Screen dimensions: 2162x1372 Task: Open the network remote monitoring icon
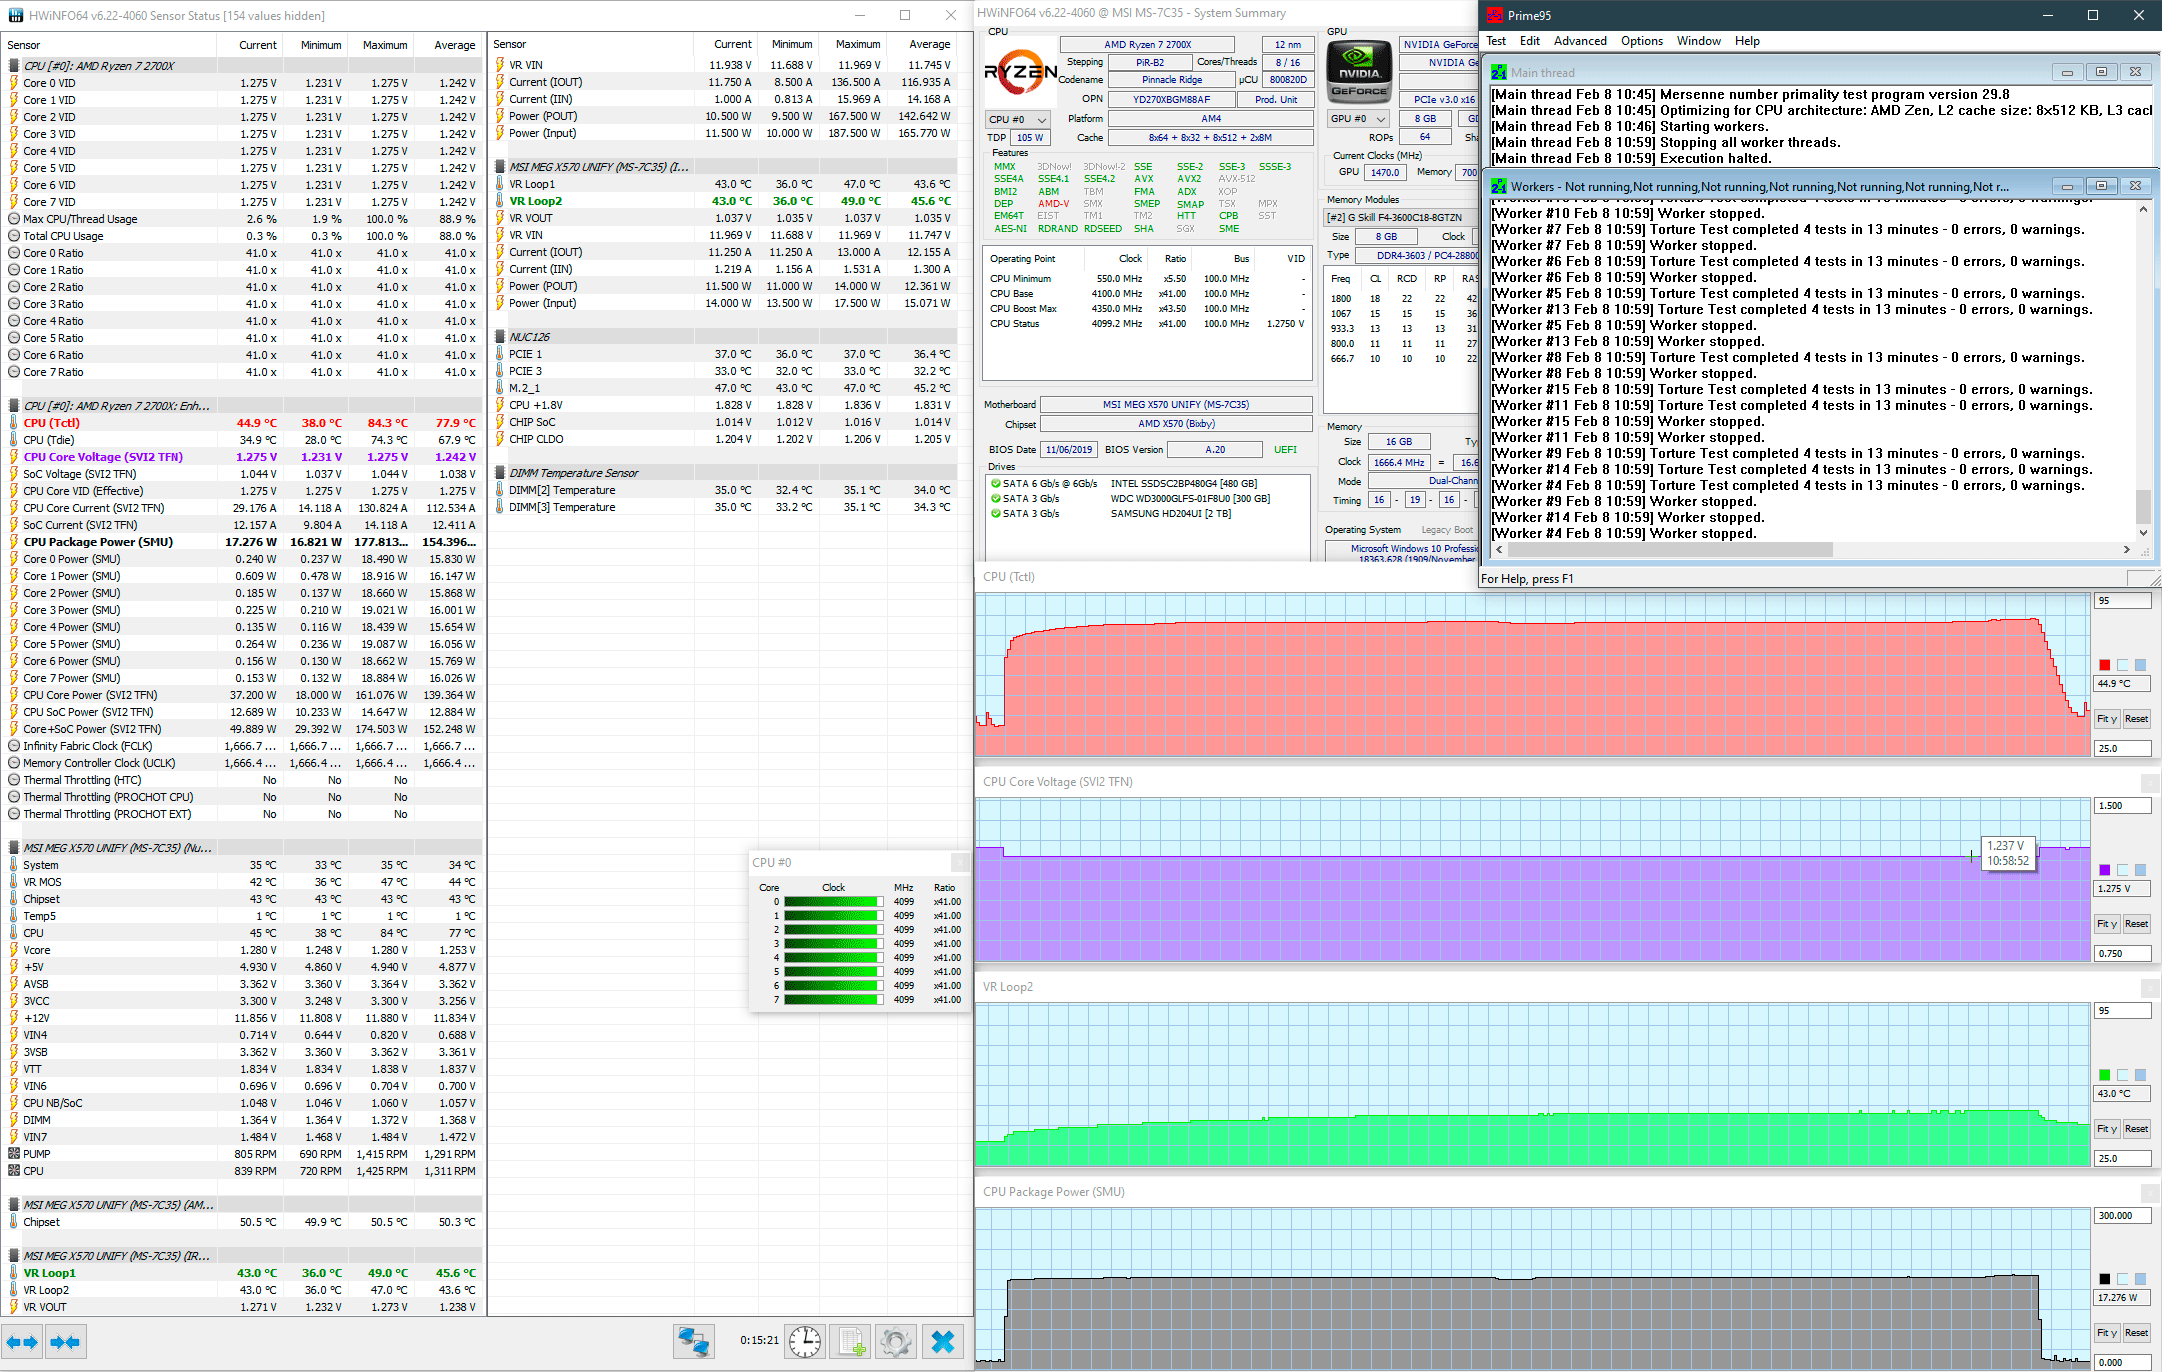tap(693, 1341)
